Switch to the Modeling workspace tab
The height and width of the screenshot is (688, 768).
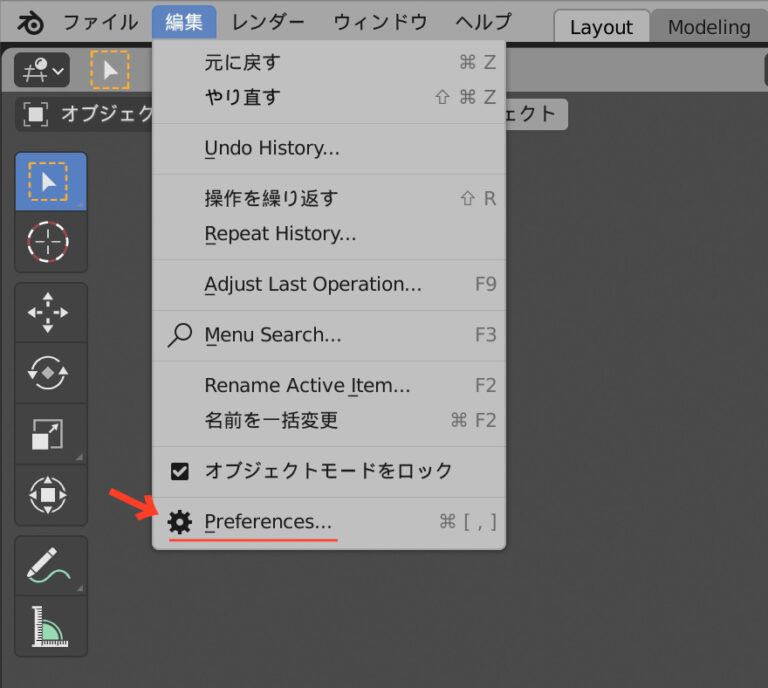coord(708,27)
